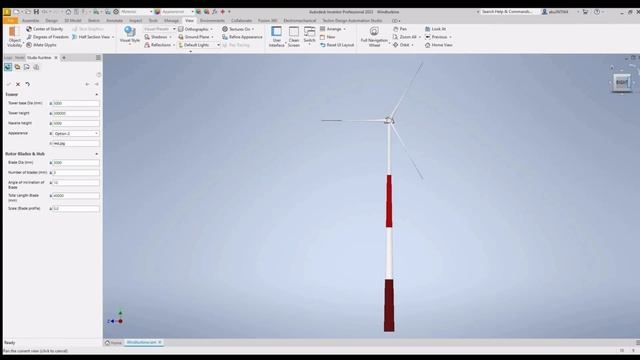This screenshot has width=640, height=360.
Task: Click the Shadows icon
Action: click(x=147, y=37)
